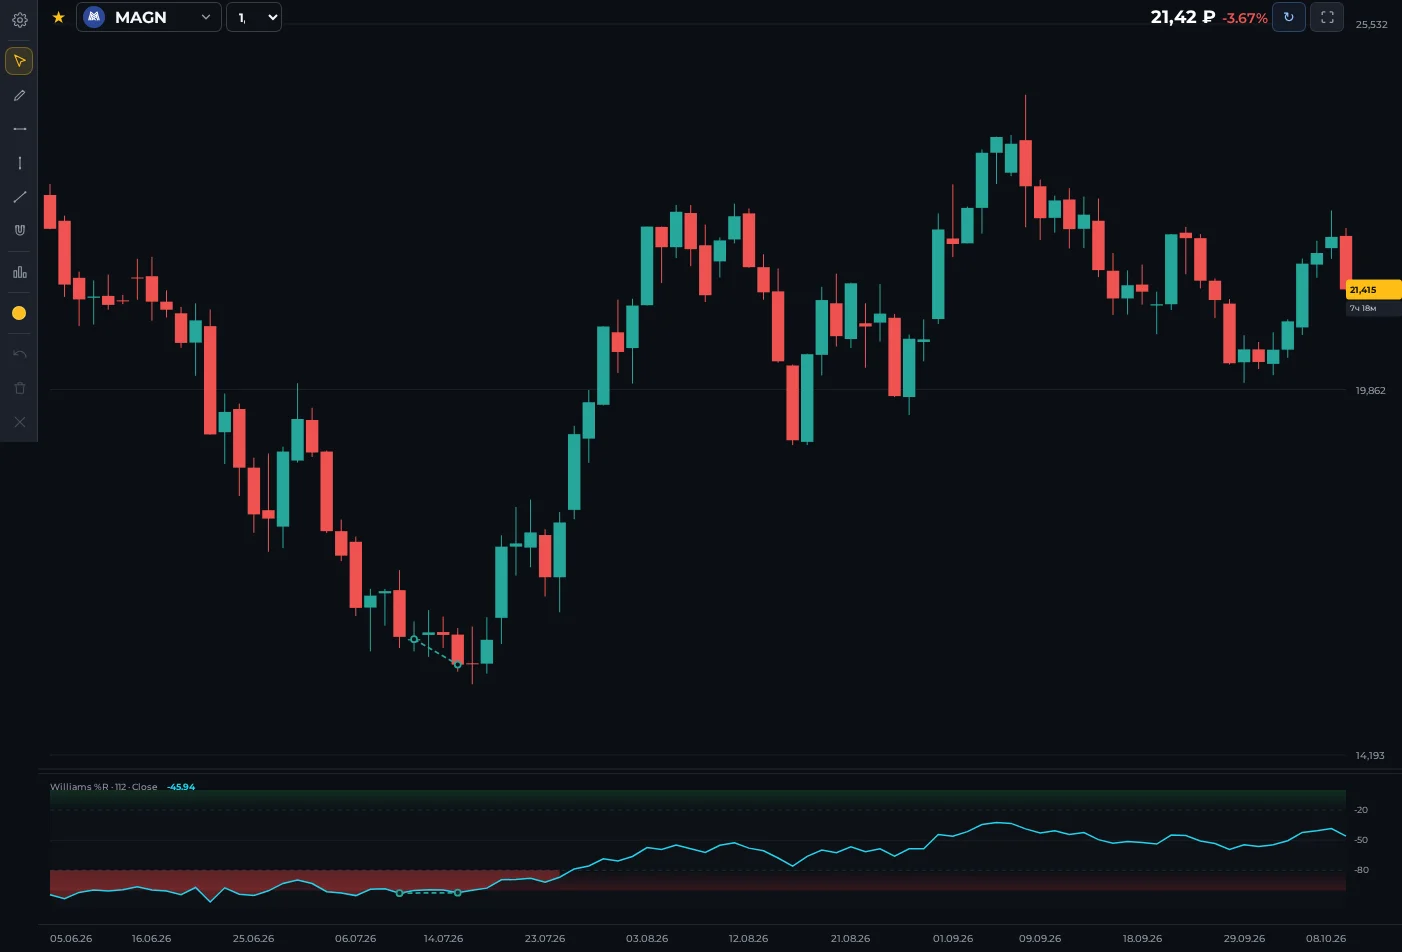Click the MAGN ticker logo
The height and width of the screenshot is (952, 1402).
coord(94,17)
